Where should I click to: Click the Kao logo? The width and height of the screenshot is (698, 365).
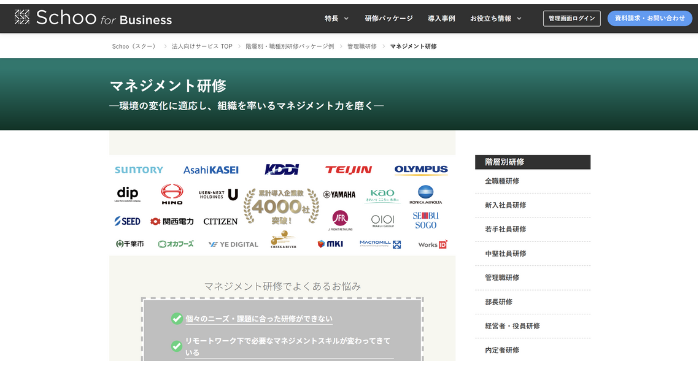382,195
